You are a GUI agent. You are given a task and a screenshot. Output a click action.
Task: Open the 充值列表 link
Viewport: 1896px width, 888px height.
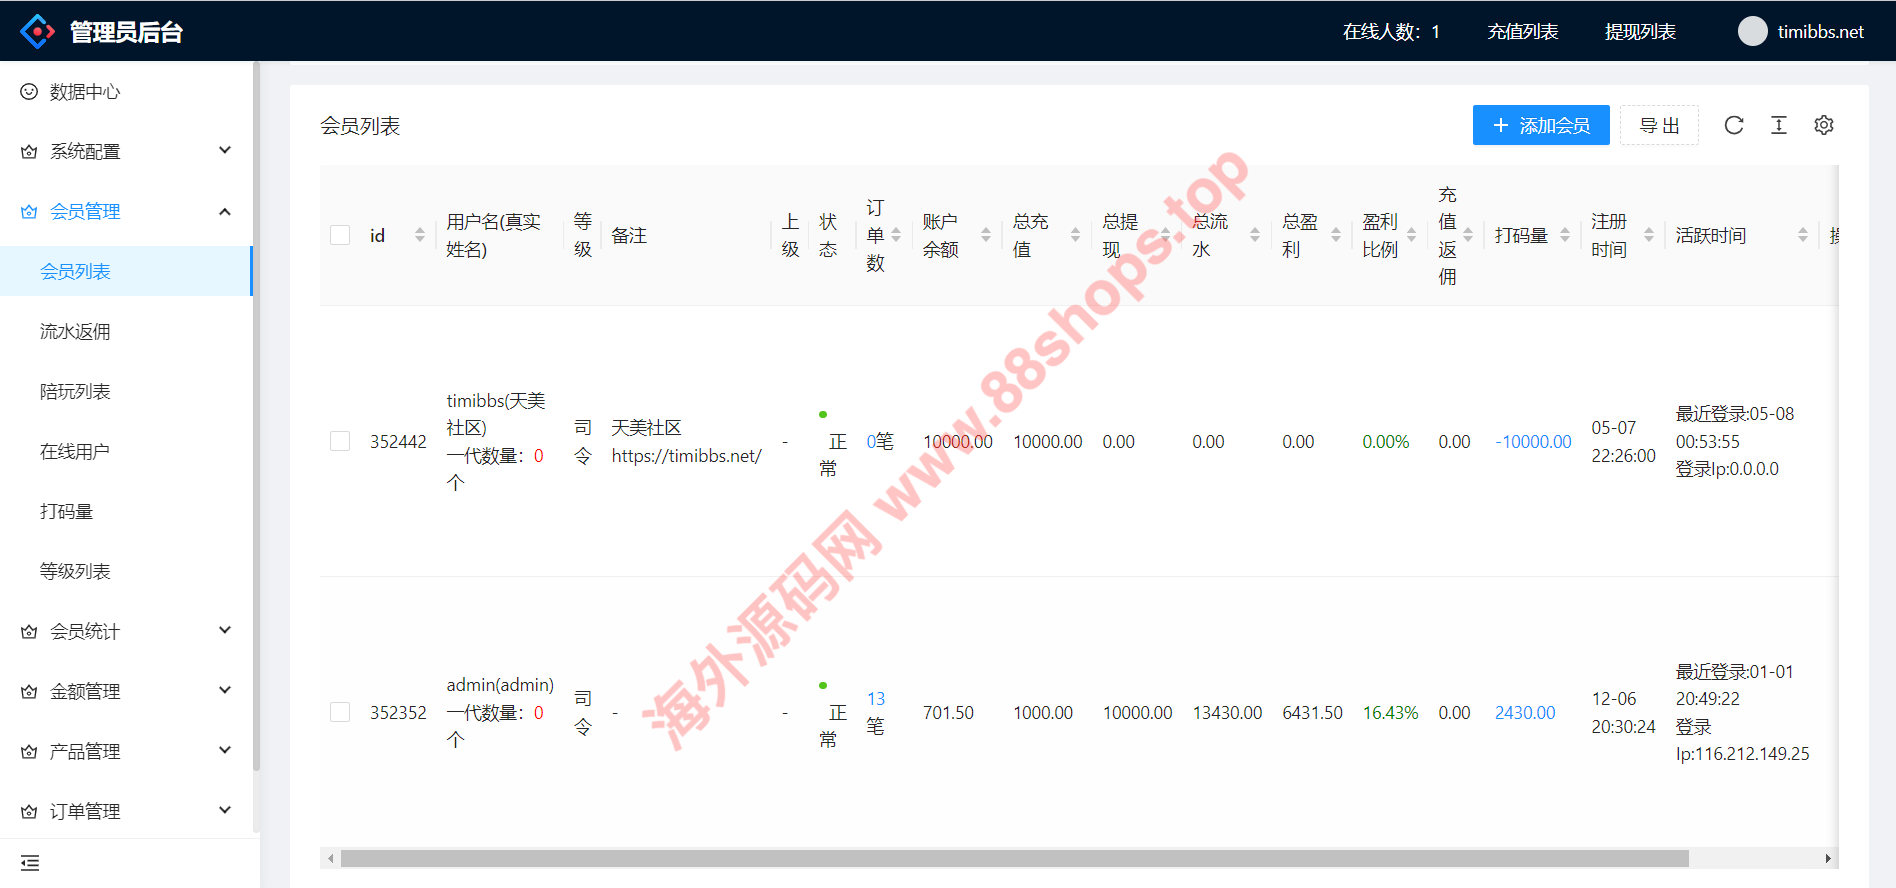point(1522,32)
